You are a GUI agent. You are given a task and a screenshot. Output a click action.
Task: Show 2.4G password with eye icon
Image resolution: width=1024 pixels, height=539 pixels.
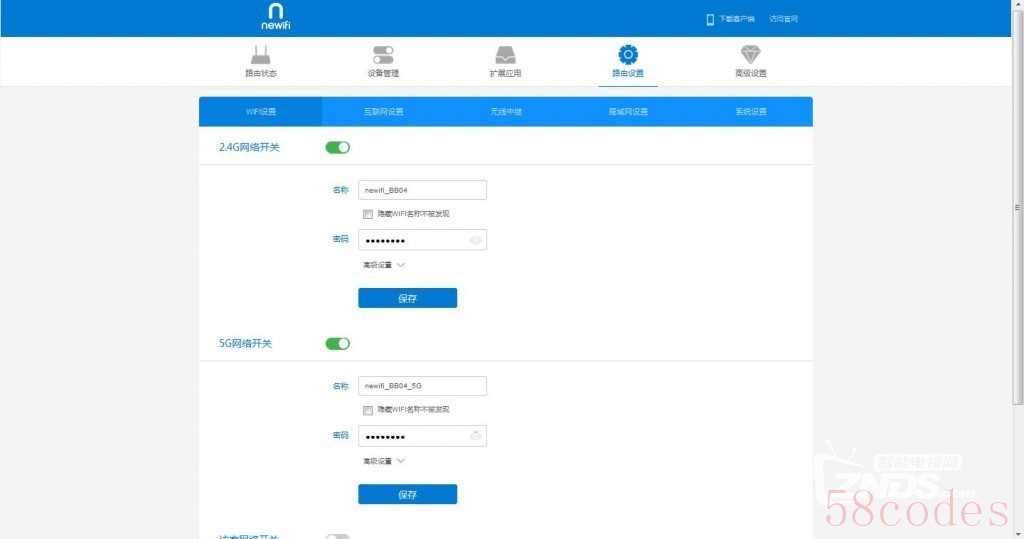[x=476, y=240]
